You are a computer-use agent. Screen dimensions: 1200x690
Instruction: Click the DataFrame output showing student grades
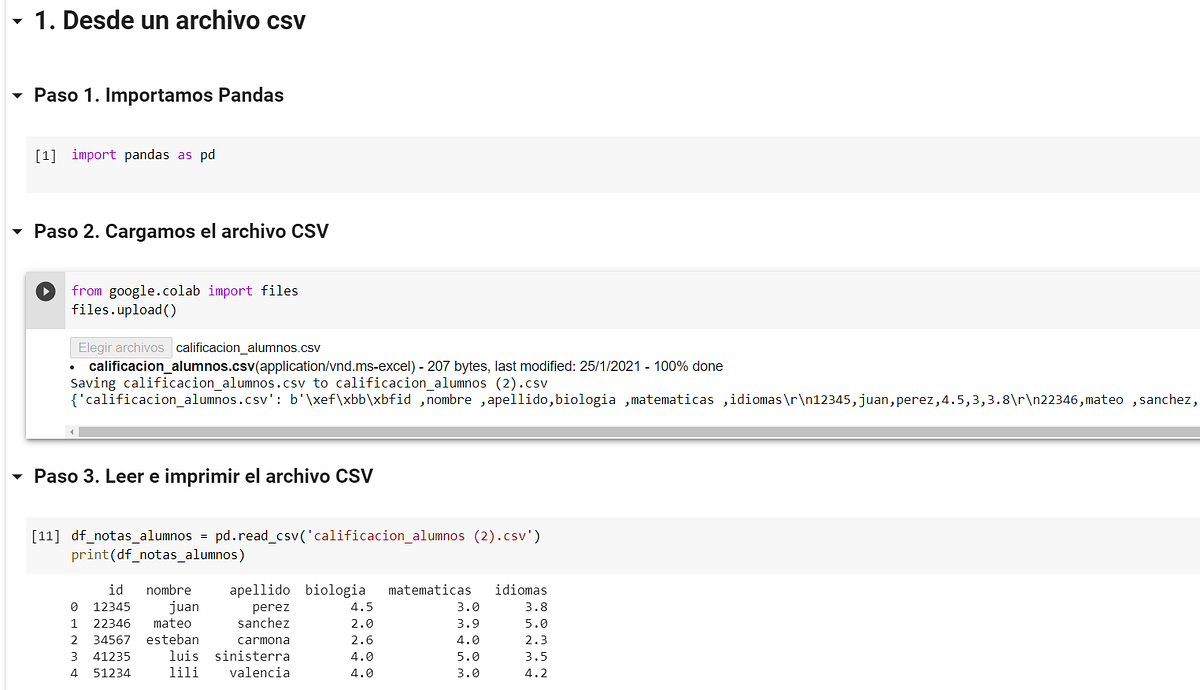pyautogui.click(x=300, y=630)
